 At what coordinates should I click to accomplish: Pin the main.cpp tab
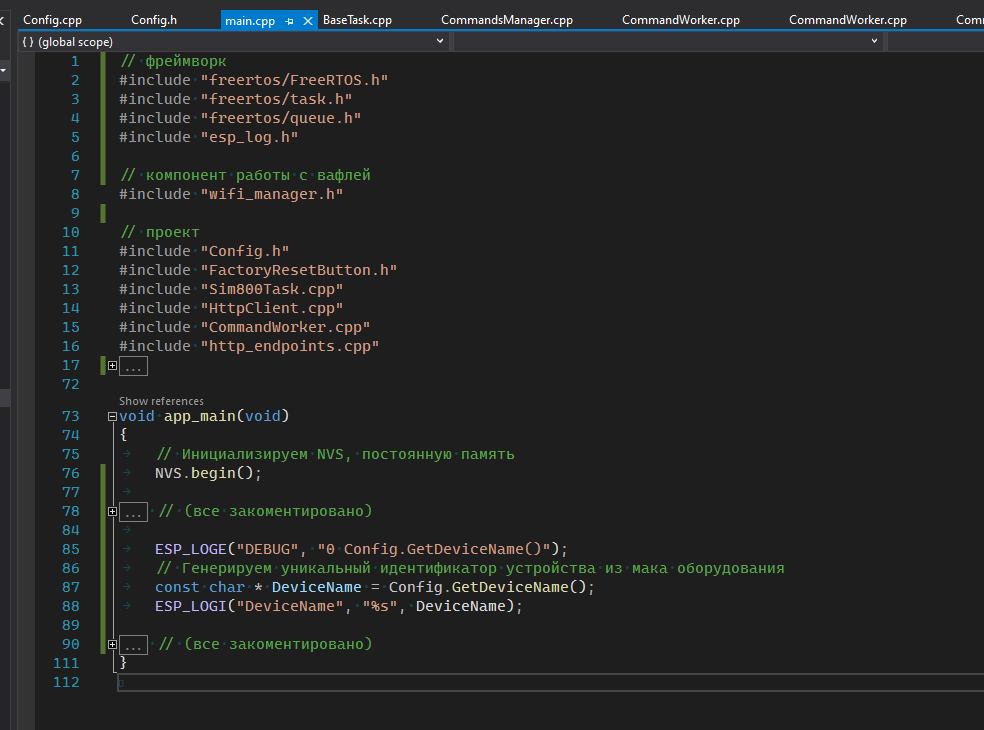289,20
